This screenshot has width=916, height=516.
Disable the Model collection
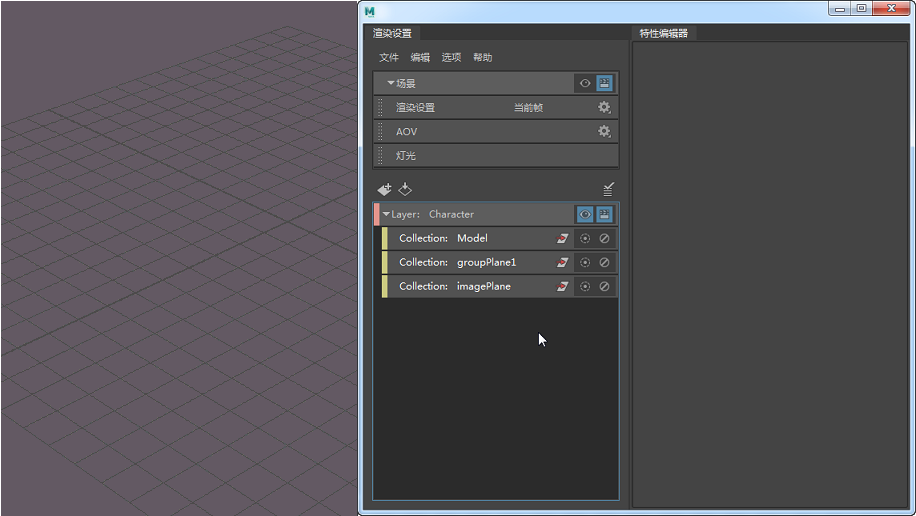605,238
